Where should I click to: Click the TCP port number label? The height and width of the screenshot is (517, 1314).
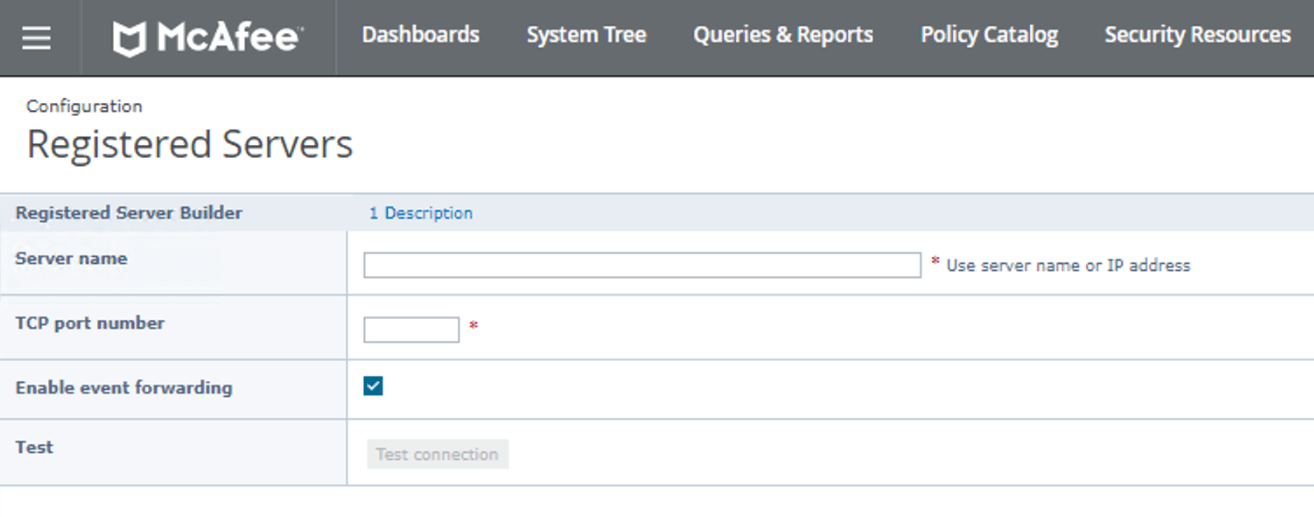tap(90, 324)
